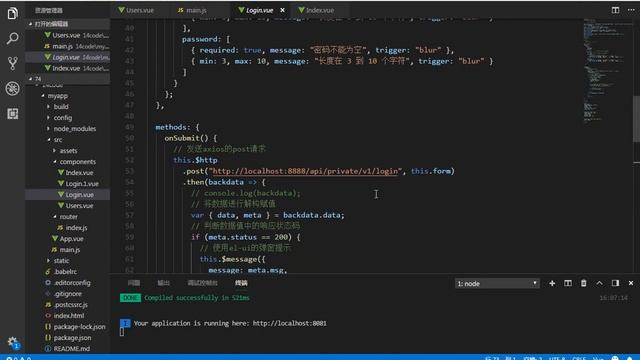
Task: Open package-lock.json file
Action: click(x=79, y=327)
